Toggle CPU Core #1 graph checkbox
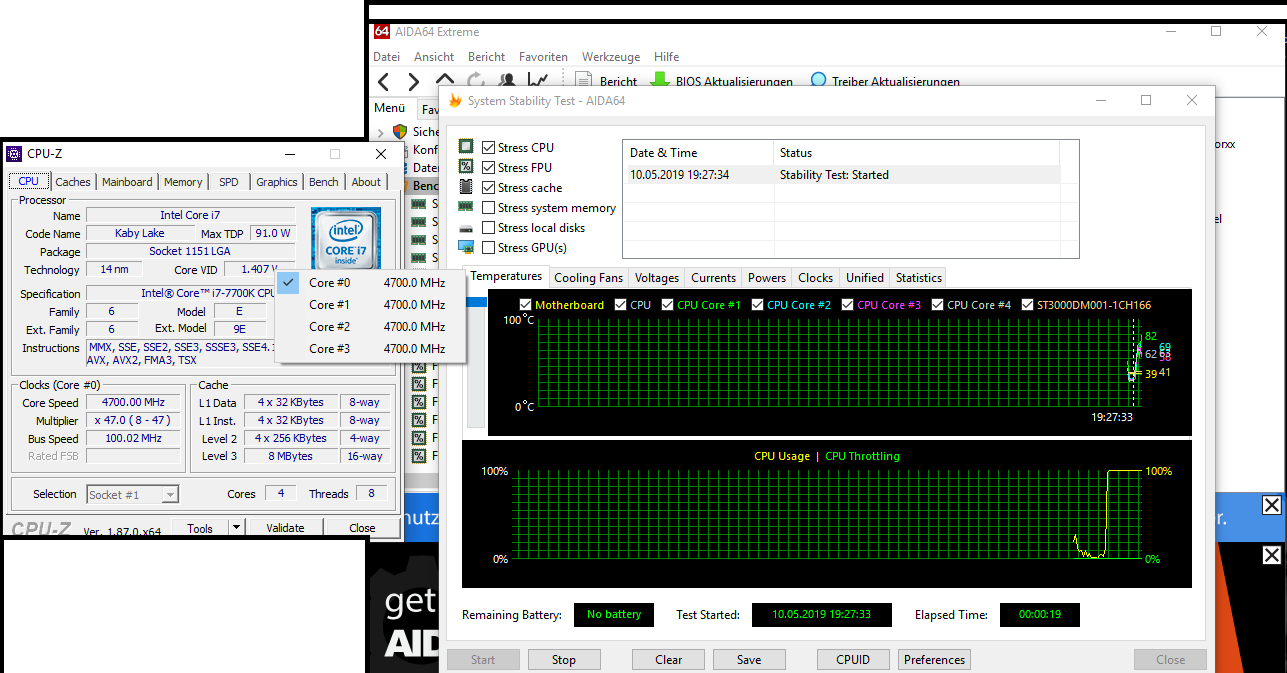 668,305
